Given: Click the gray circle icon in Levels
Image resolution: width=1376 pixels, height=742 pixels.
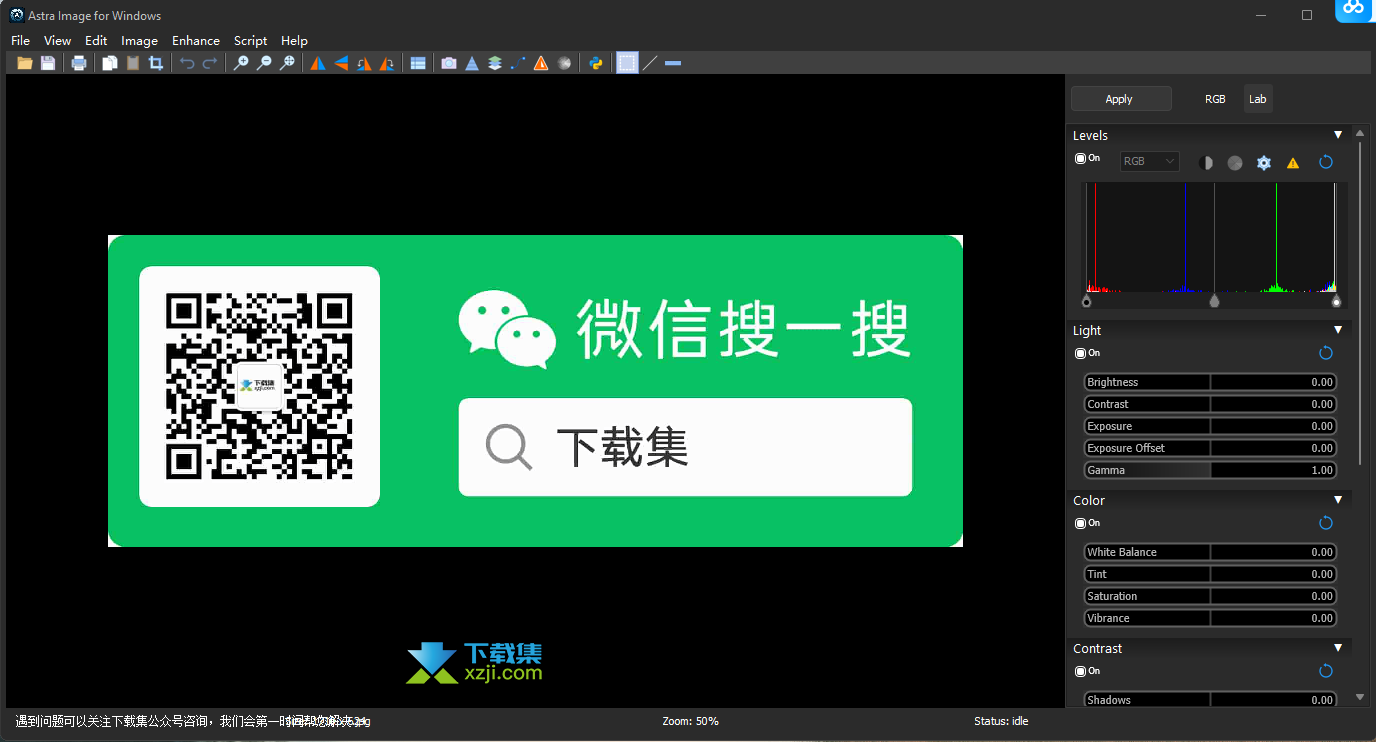Looking at the screenshot, I should (1235, 162).
